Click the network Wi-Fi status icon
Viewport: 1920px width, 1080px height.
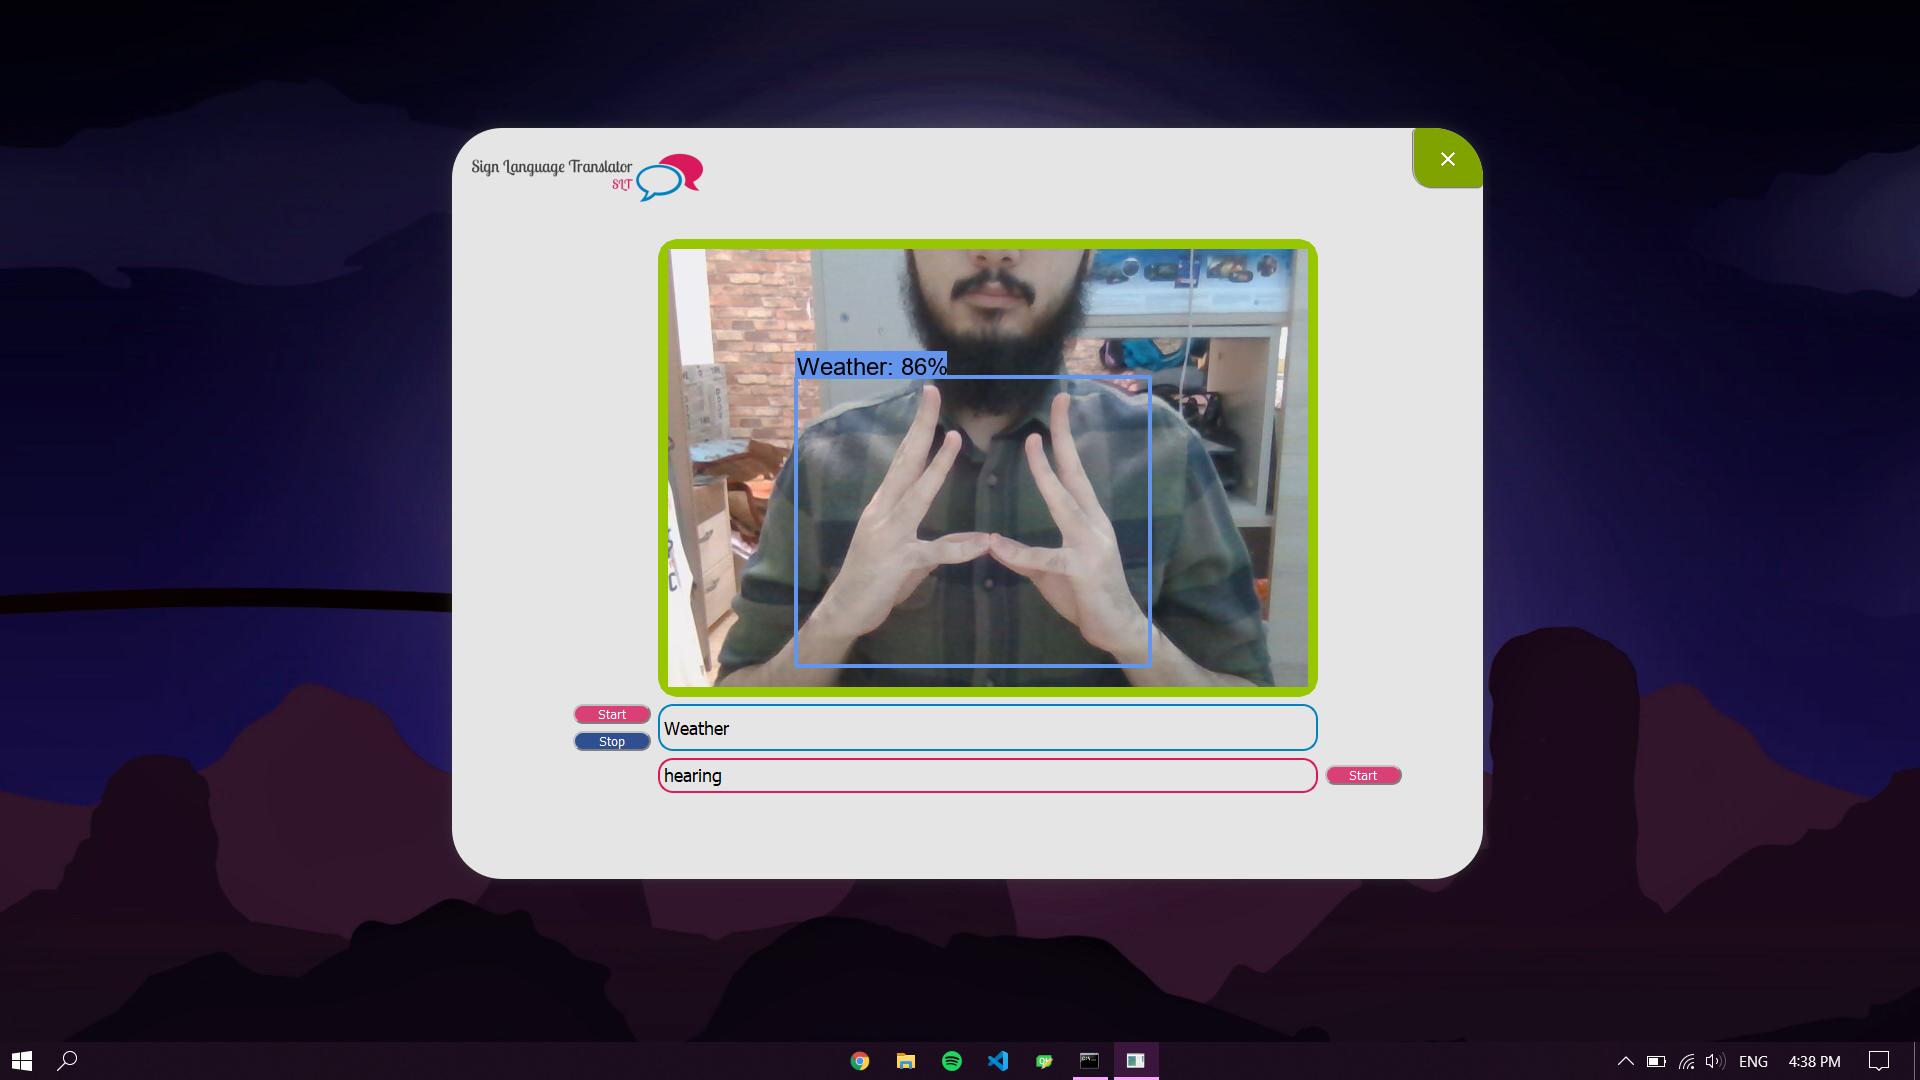pos(1687,1061)
